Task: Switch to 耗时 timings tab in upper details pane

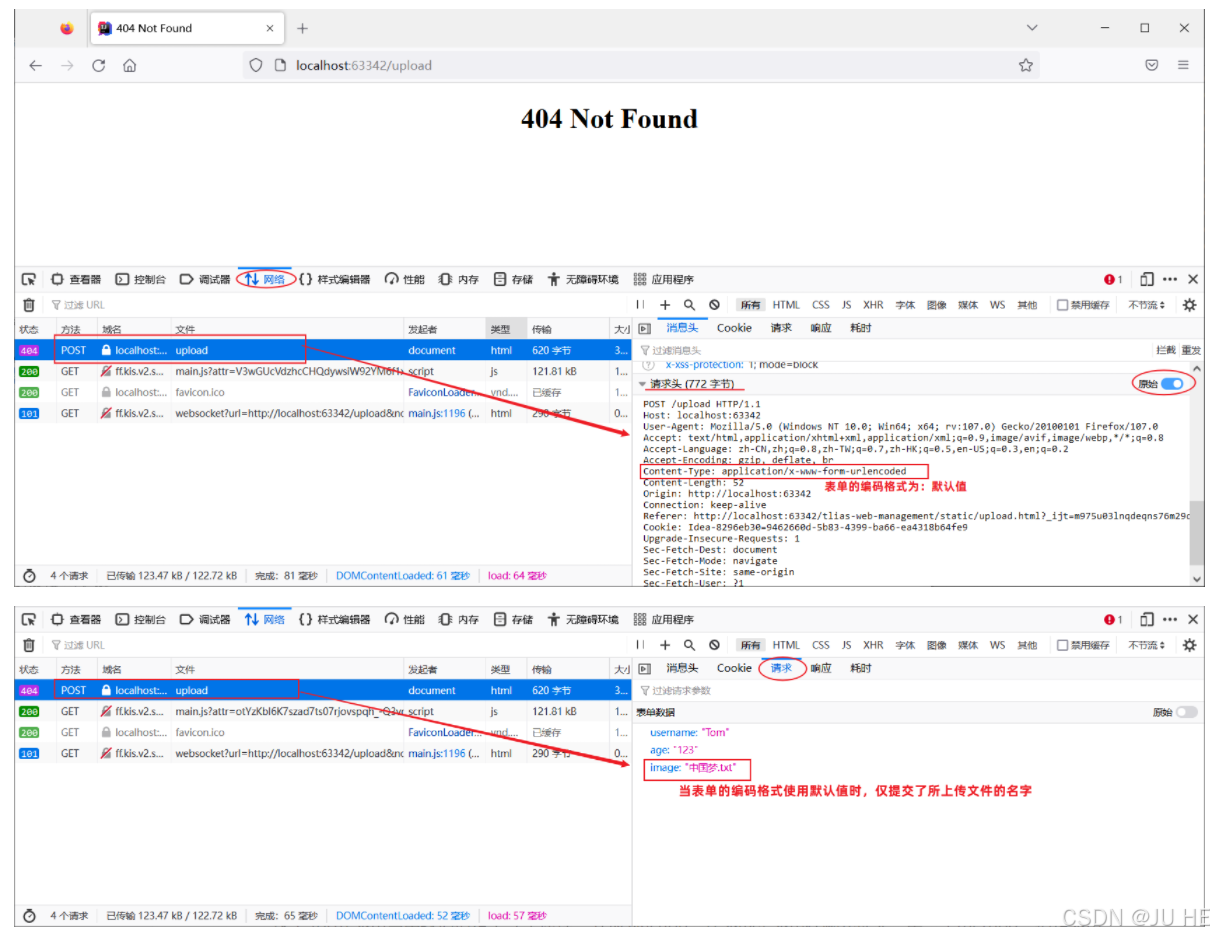Action: (861, 328)
